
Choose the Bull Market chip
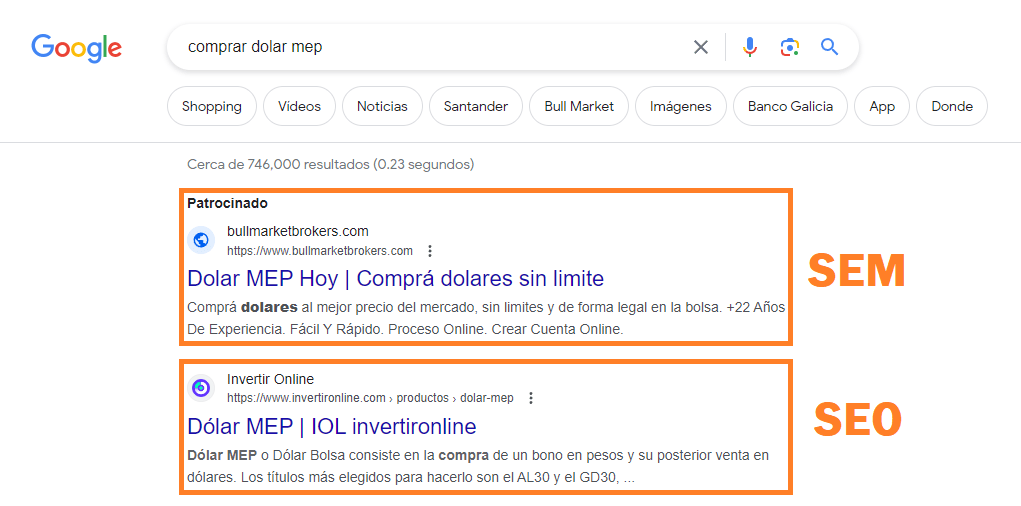pos(579,106)
